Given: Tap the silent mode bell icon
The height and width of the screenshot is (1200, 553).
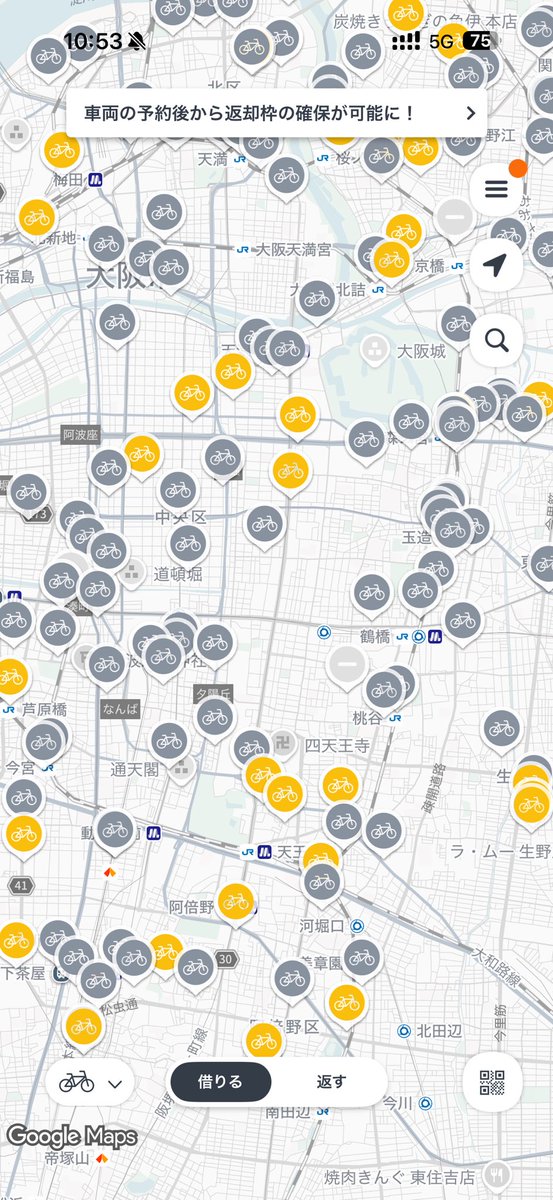Looking at the screenshot, I should tap(136, 41).
